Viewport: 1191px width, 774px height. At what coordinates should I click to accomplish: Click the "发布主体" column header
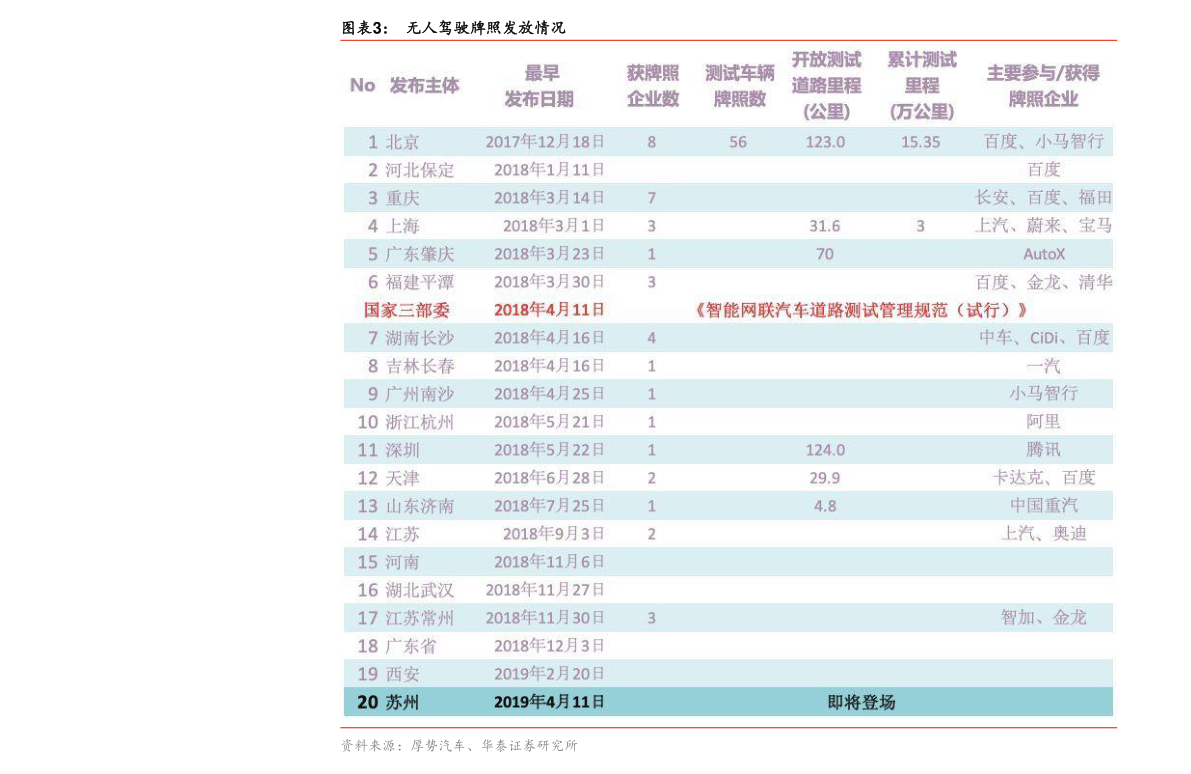pyautogui.click(x=424, y=86)
